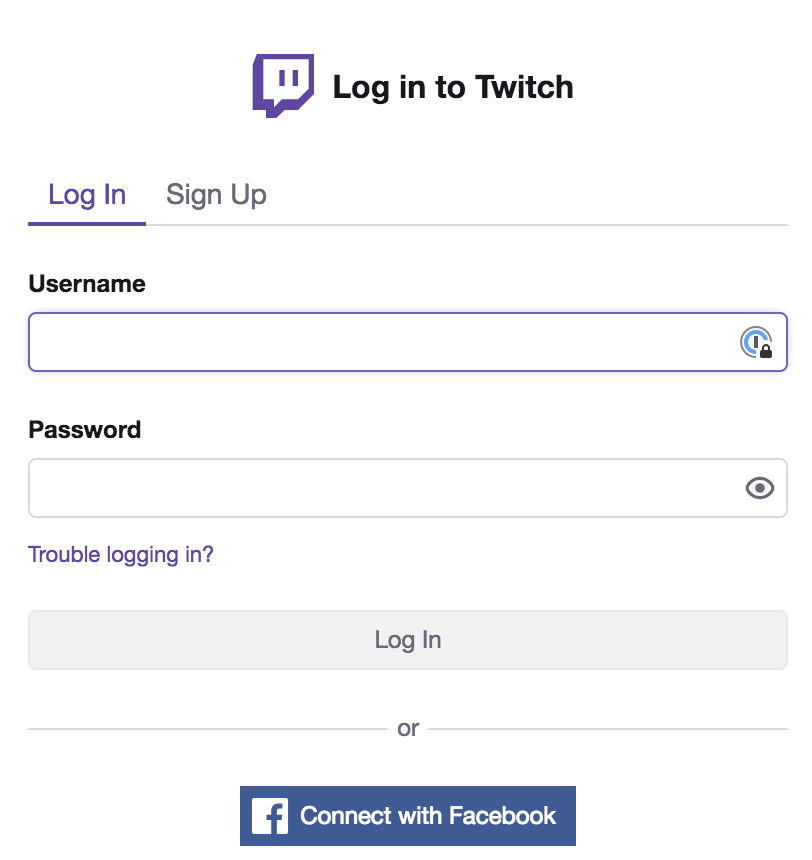Click the gray divider line under the tabs

coord(467,224)
